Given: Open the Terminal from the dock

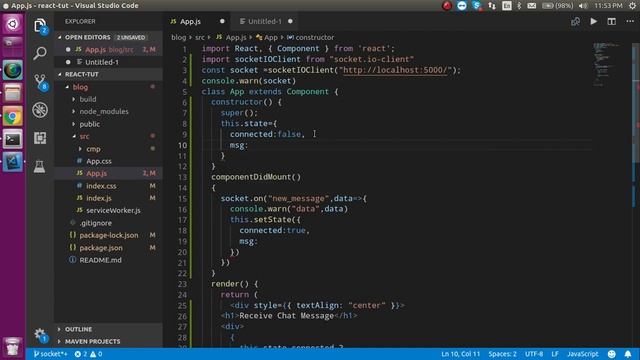Looking at the screenshot, I should pyautogui.click(x=13, y=139).
